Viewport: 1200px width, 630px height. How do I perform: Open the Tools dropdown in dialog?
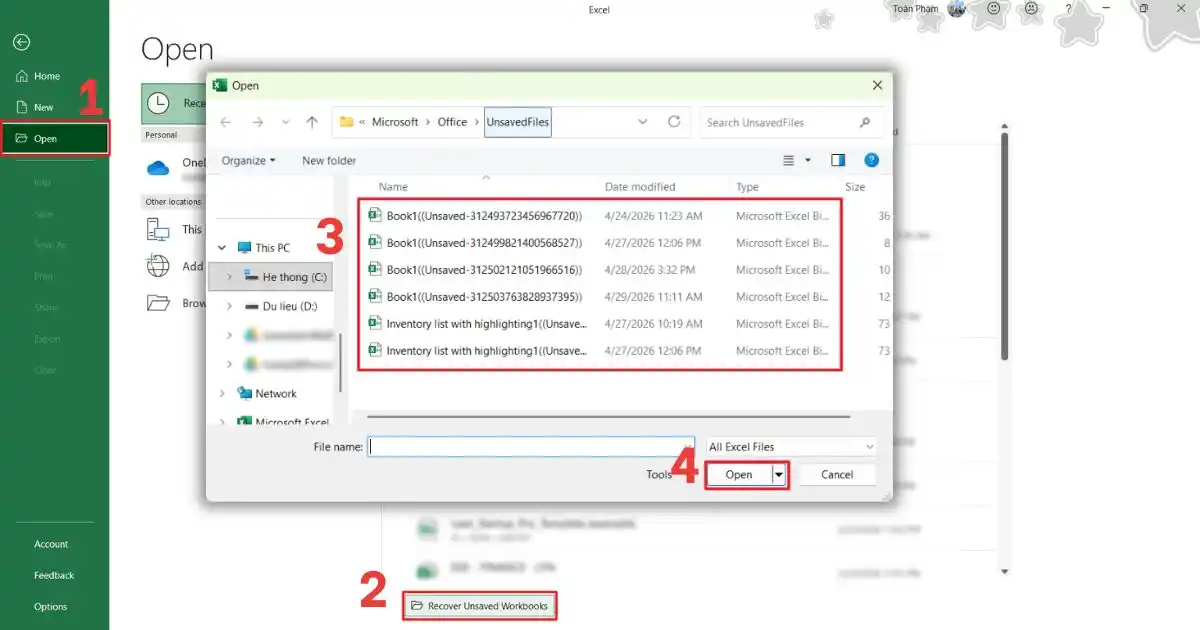pos(661,474)
